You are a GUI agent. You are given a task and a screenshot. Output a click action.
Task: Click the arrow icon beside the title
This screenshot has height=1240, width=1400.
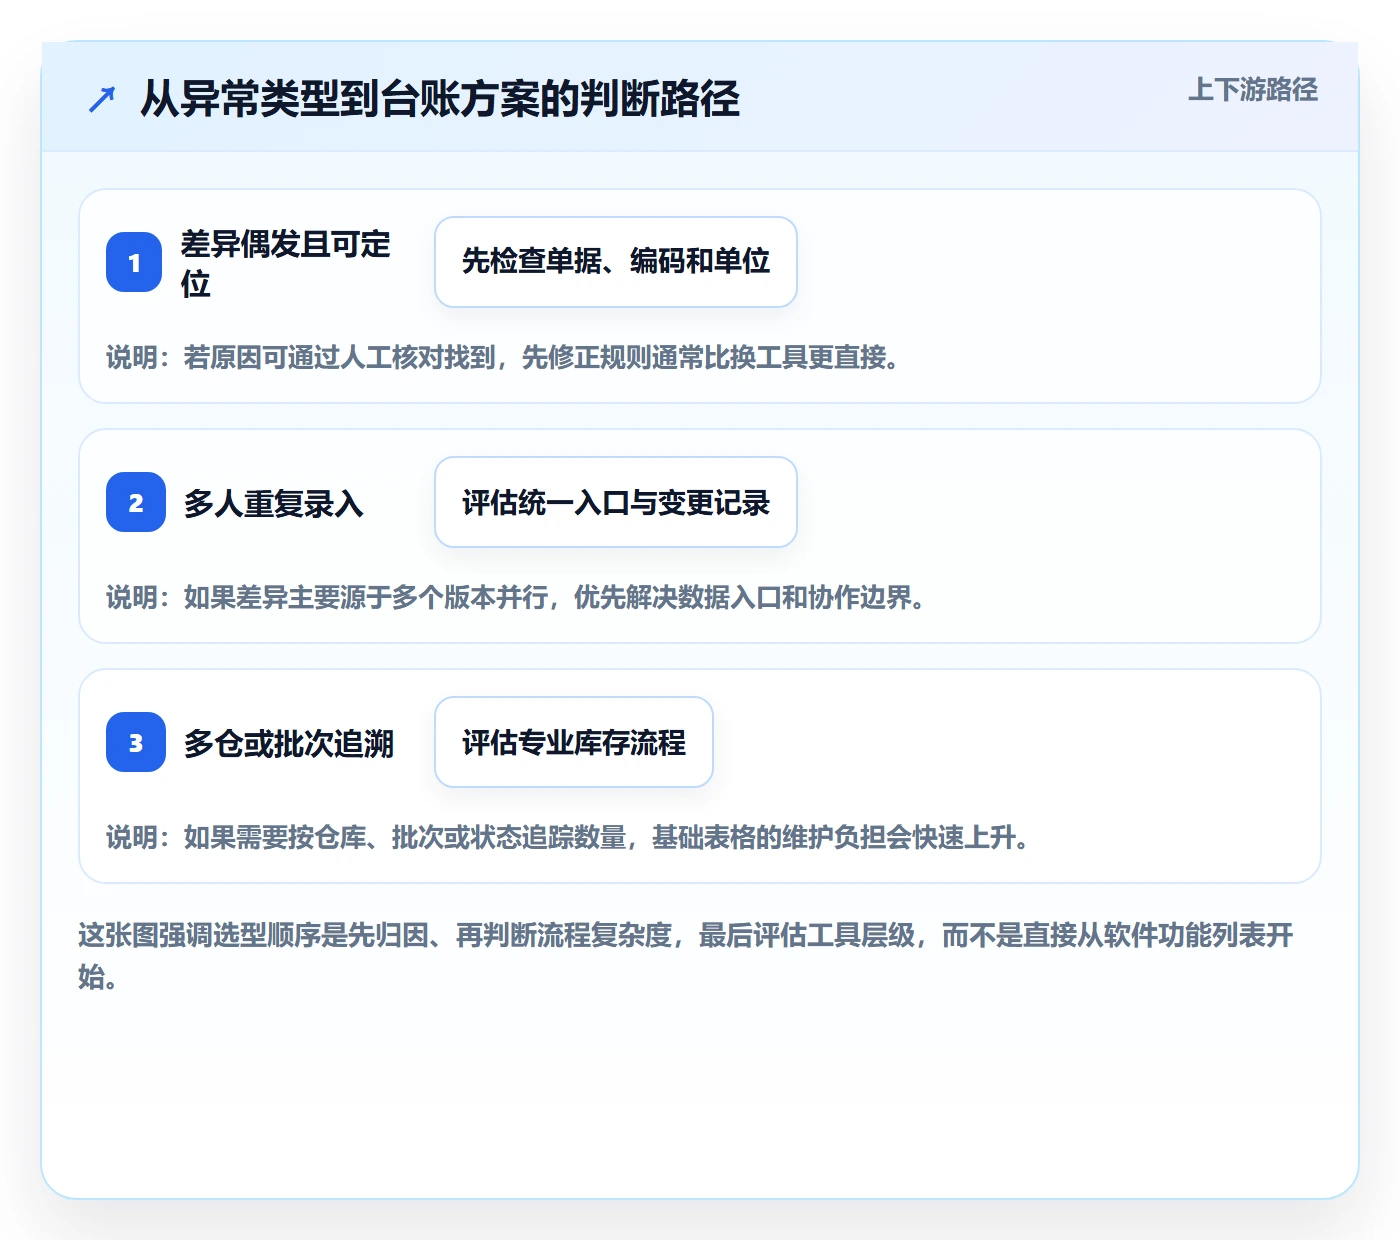click(102, 99)
